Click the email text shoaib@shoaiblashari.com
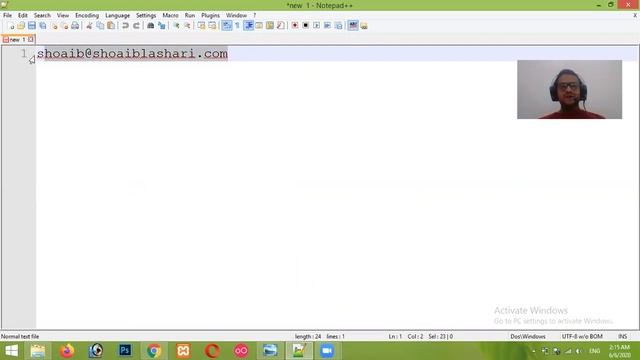This screenshot has width=640, height=360. click(x=132, y=53)
